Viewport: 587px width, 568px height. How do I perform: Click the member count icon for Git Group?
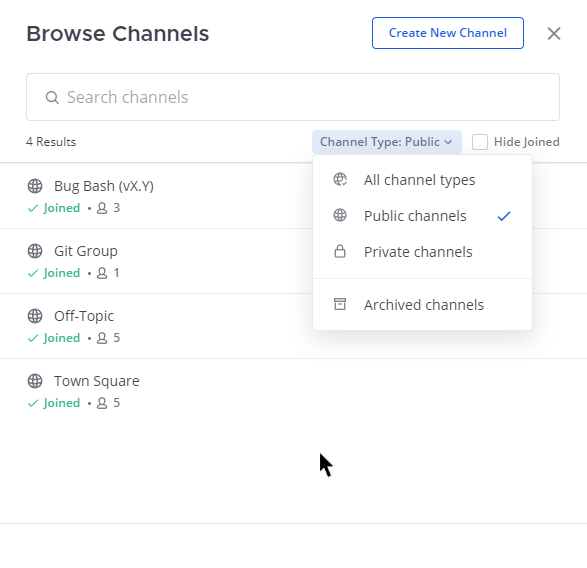click(x=102, y=273)
